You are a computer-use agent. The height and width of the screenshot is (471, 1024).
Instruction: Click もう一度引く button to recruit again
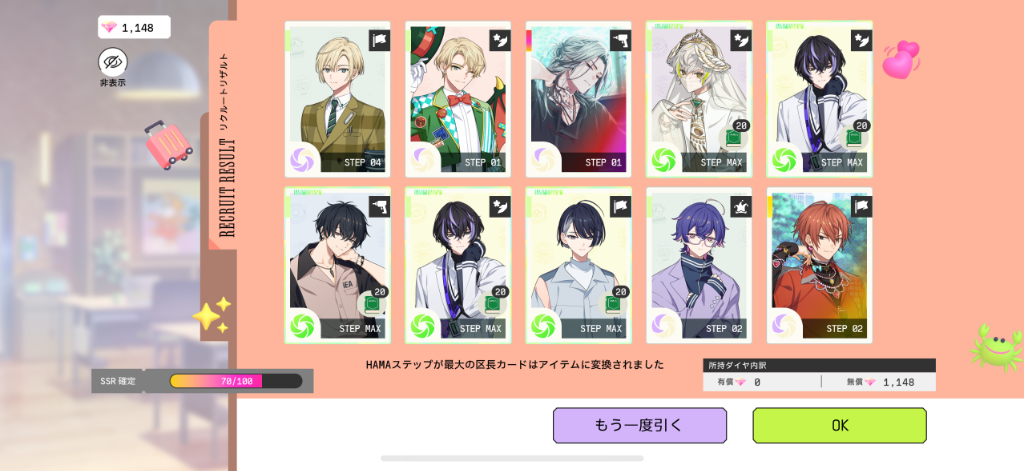coord(640,425)
